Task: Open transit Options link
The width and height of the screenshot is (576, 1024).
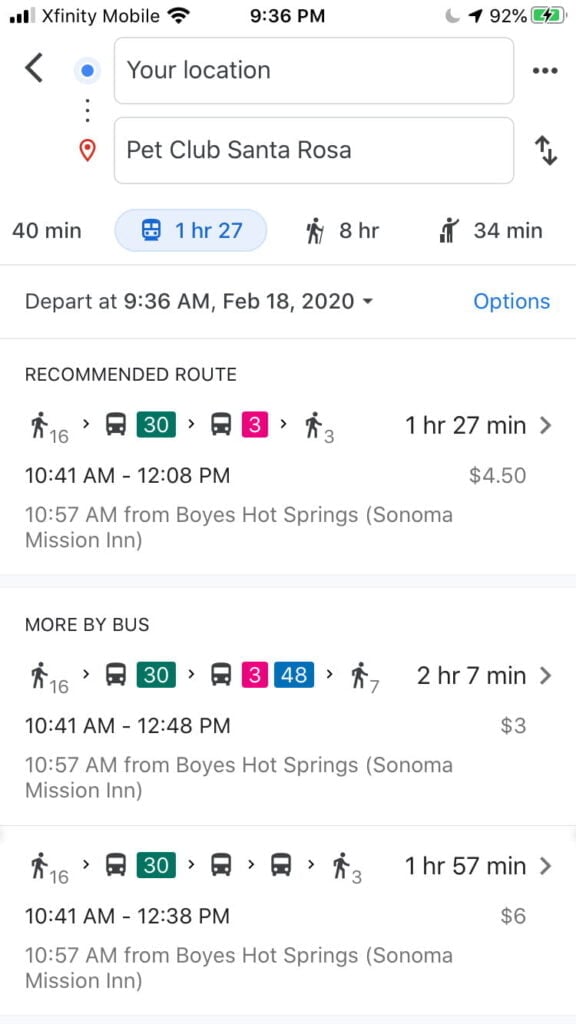Action: pos(511,302)
